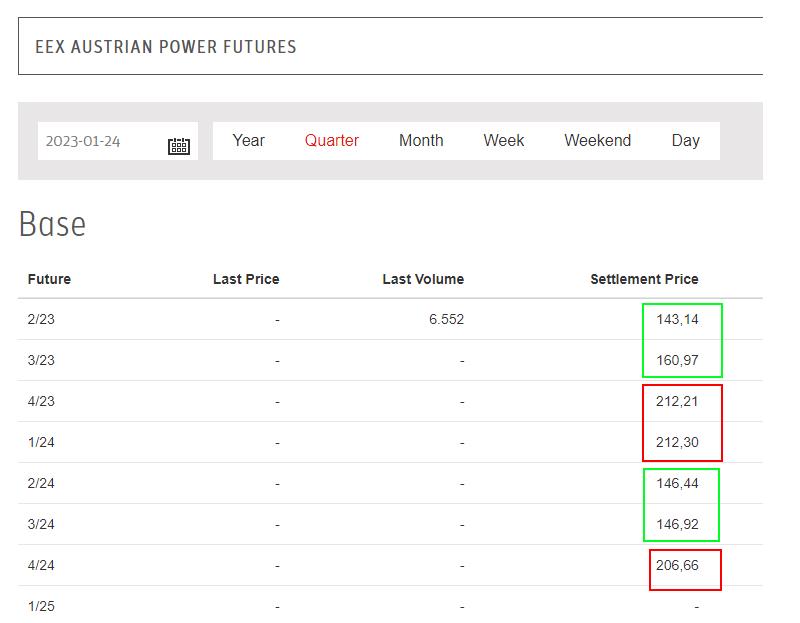Select the Weekend tab
This screenshot has height=623, width=800.
pos(597,140)
